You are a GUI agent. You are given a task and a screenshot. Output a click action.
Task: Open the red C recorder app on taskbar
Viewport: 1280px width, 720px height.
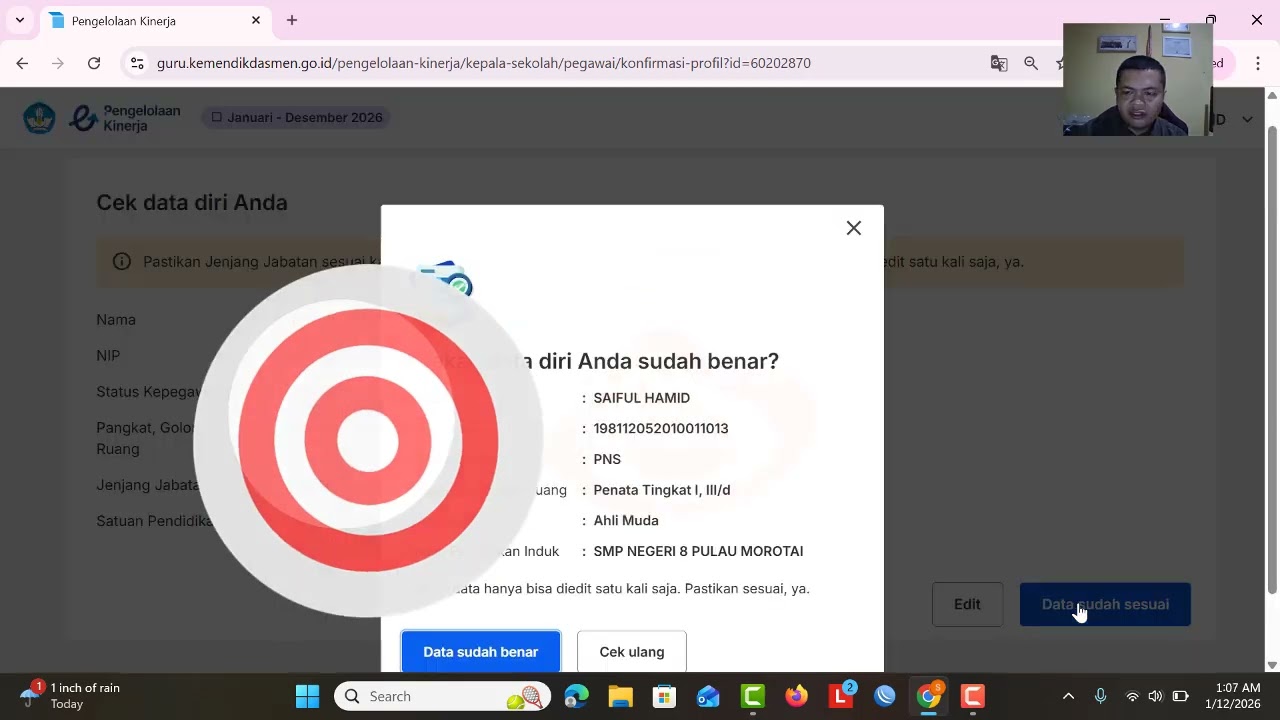(973, 696)
